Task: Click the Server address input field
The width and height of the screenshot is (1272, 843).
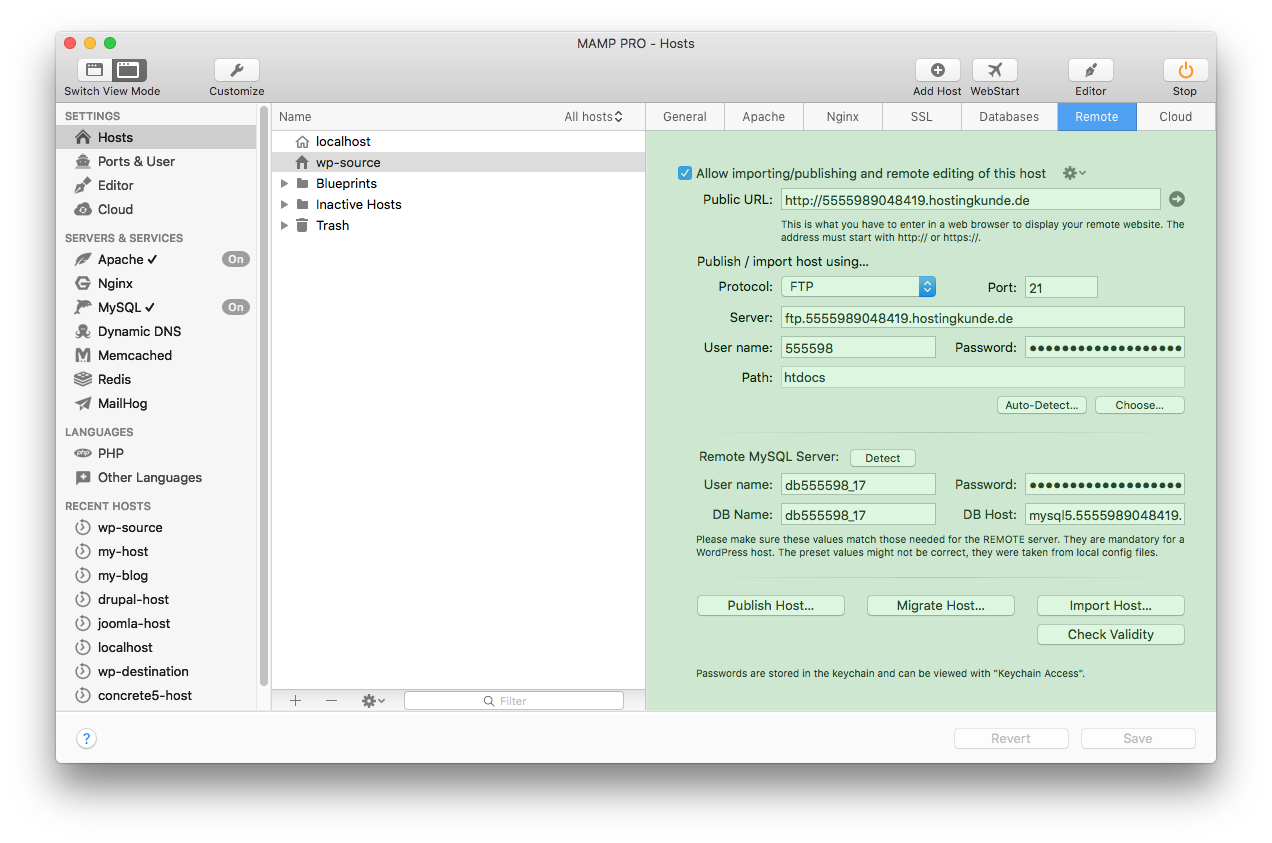Action: click(982, 318)
